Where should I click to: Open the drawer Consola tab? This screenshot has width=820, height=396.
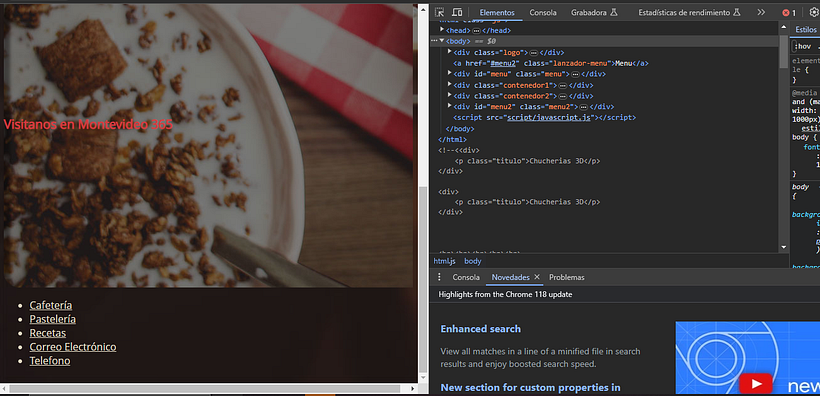[466, 277]
